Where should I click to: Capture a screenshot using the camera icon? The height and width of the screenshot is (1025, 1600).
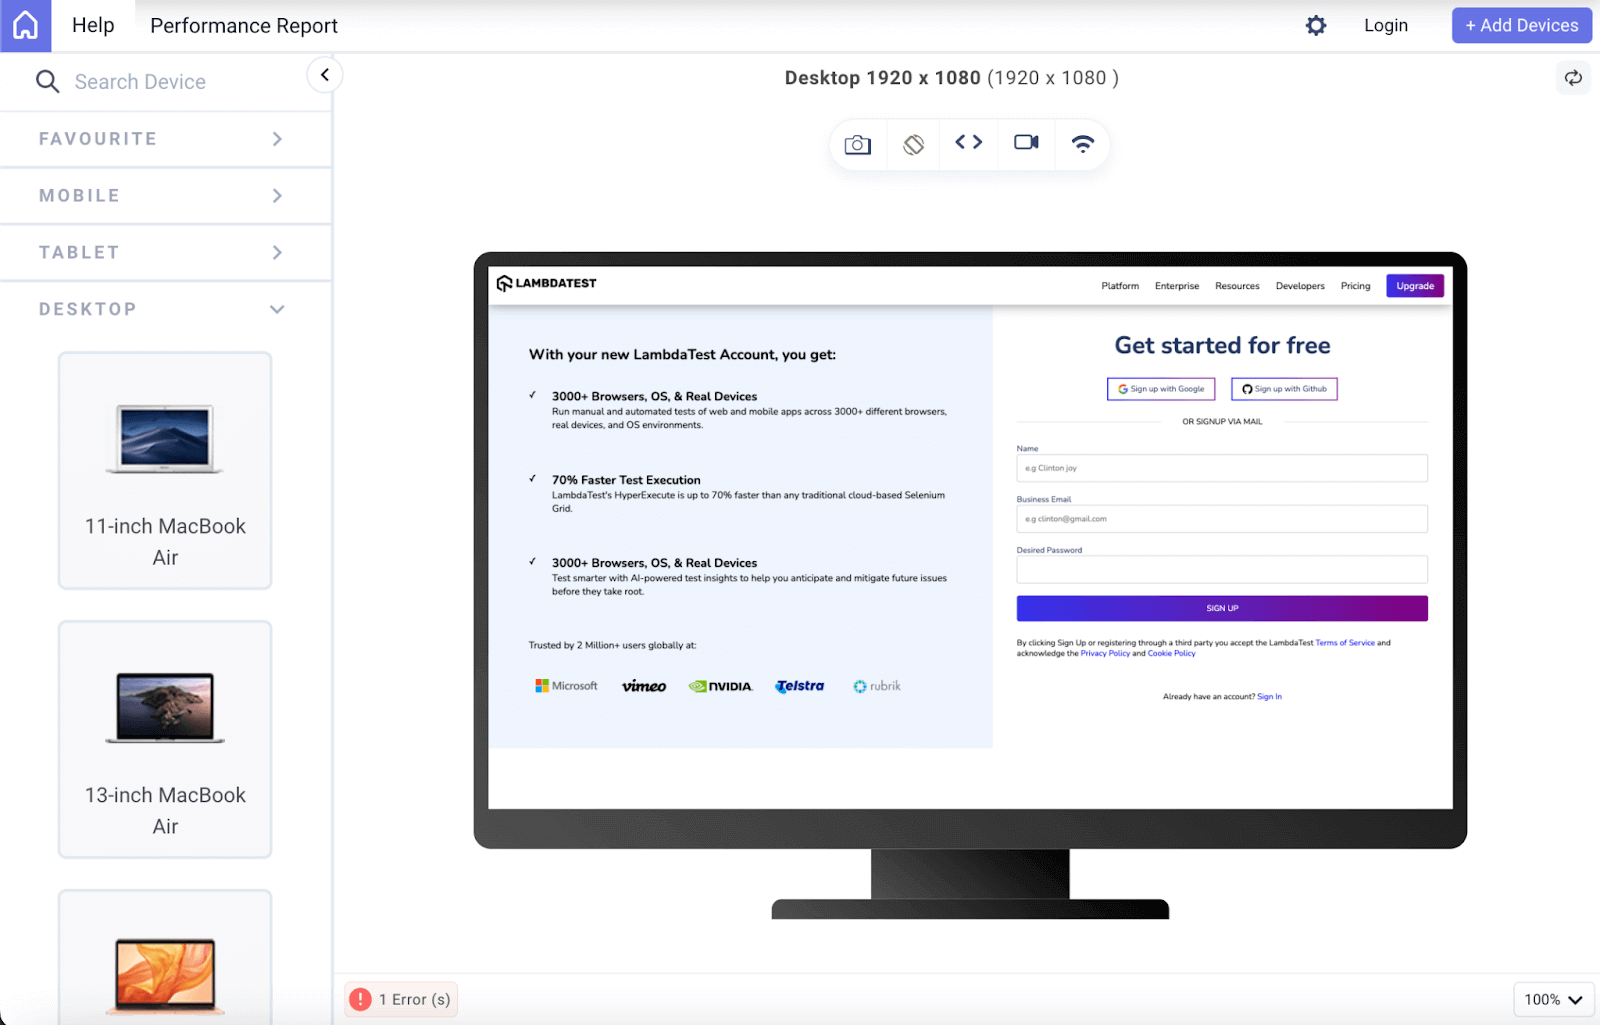pyautogui.click(x=857, y=143)
